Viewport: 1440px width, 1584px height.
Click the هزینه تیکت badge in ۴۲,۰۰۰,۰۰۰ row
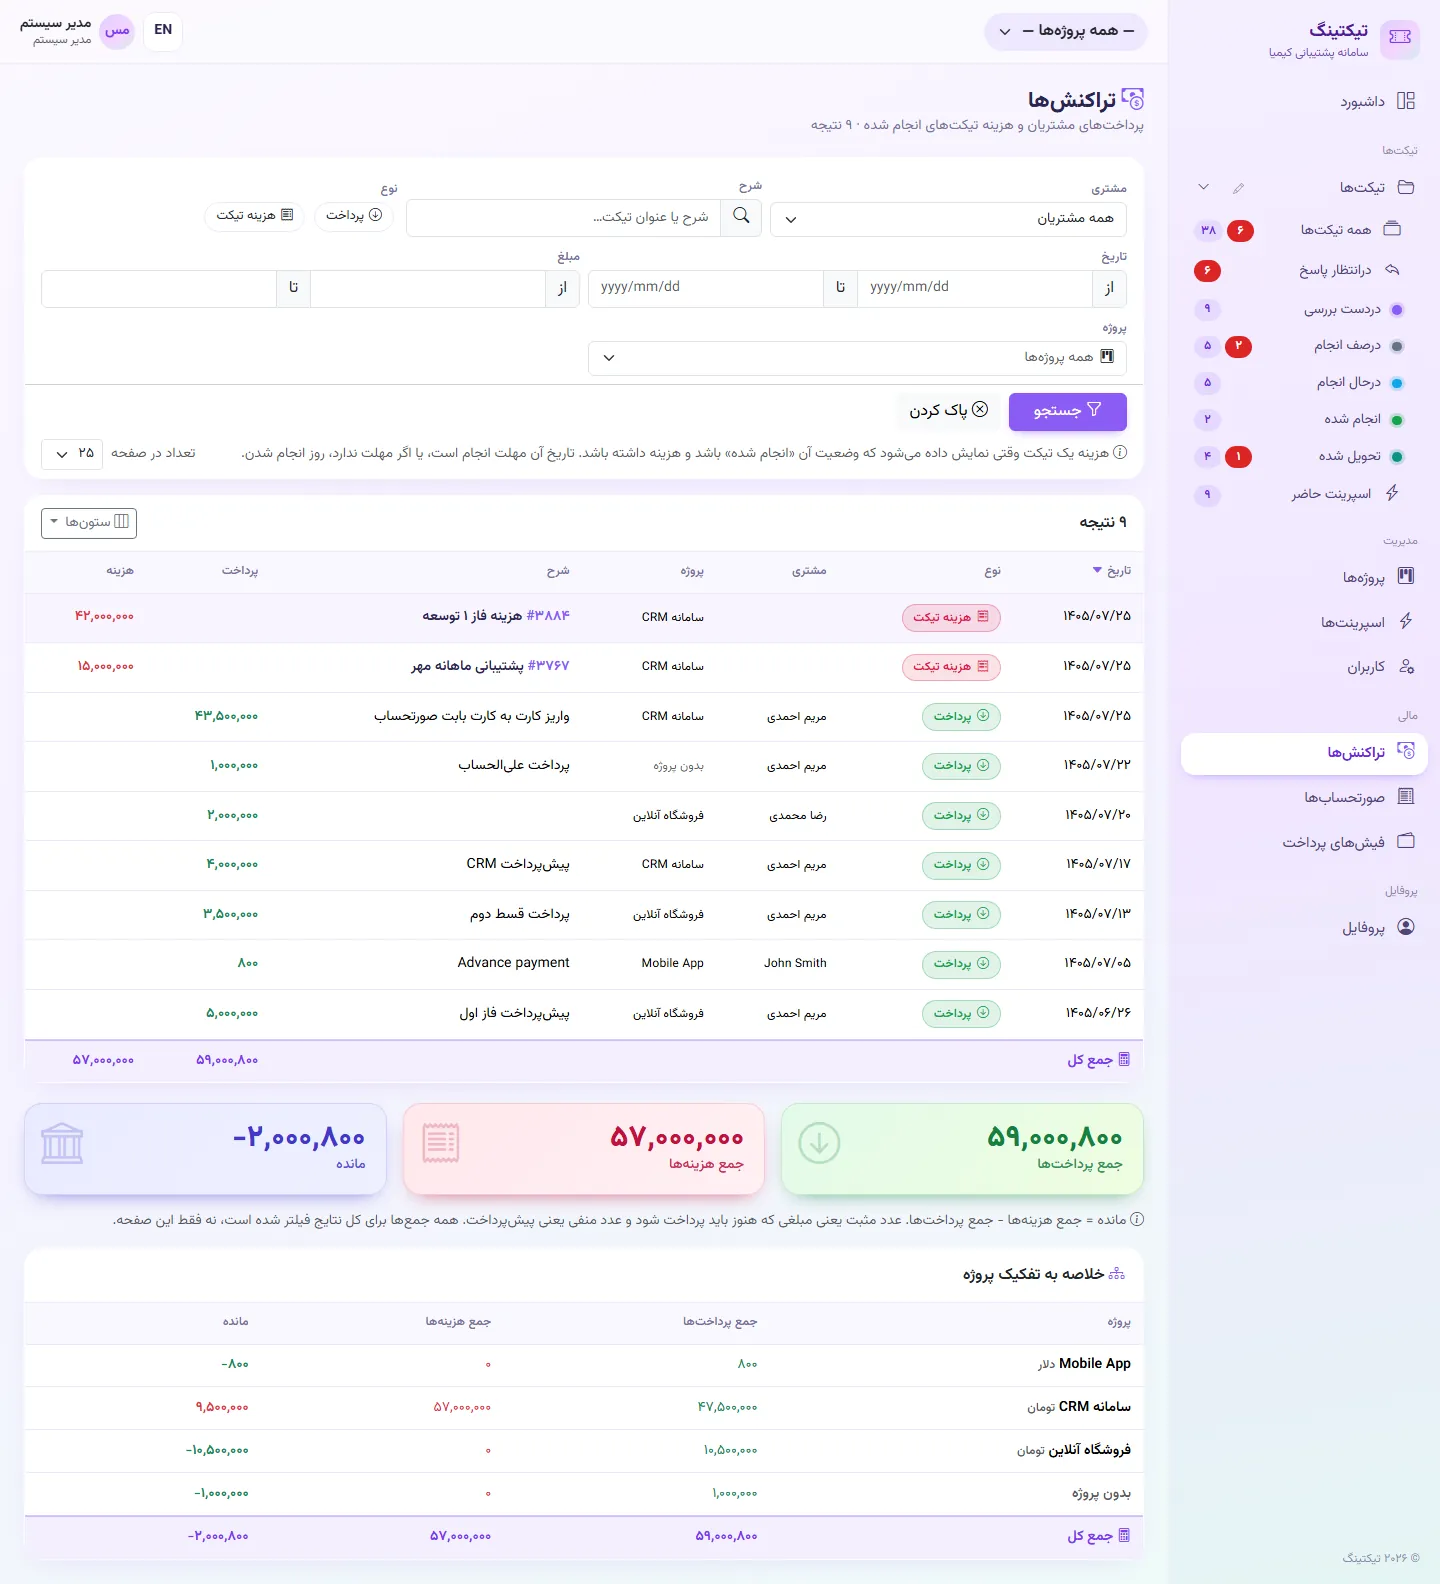pos(951,618)
